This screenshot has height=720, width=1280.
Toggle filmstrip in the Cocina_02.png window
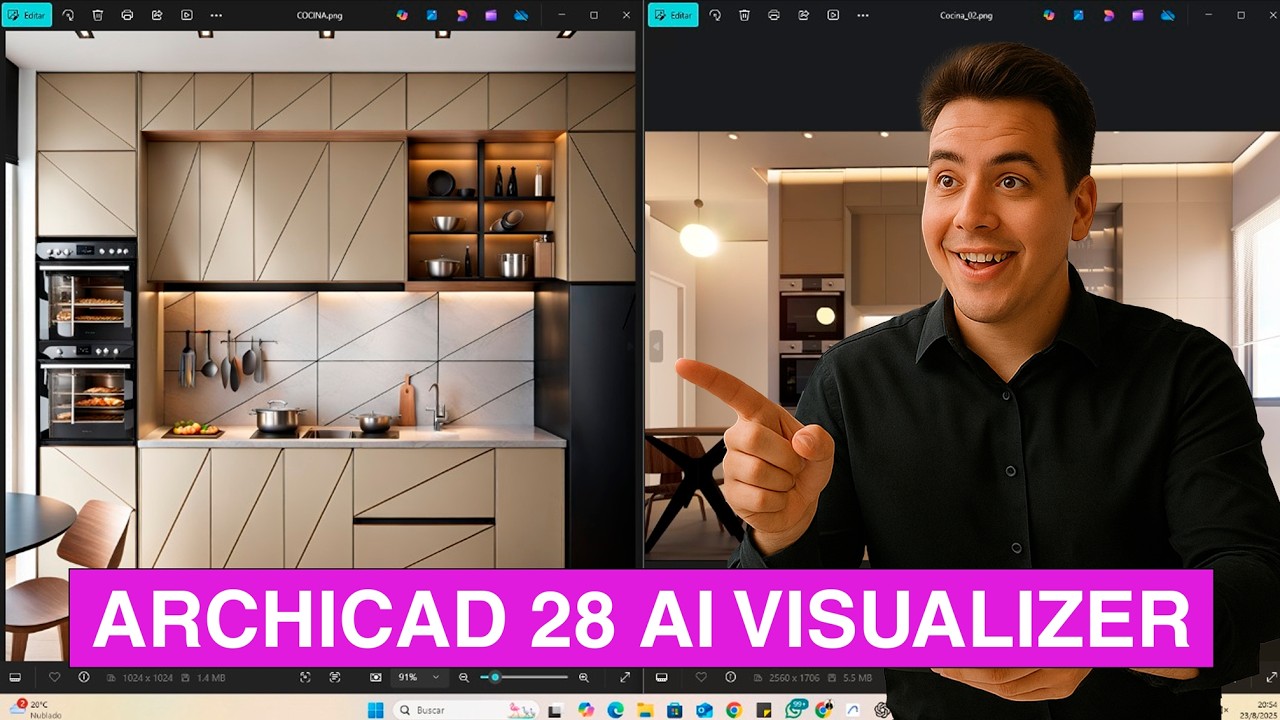661,677
